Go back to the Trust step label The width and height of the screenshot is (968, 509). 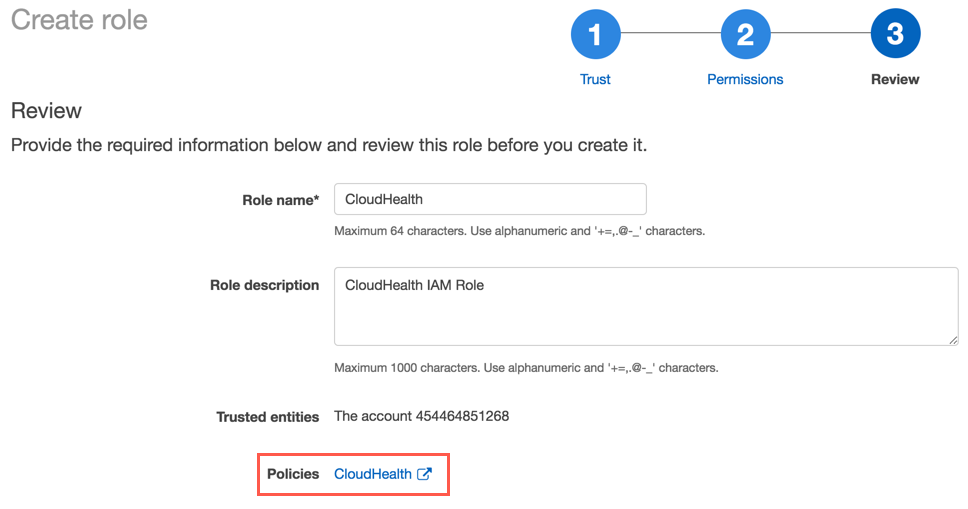point(595,79)
